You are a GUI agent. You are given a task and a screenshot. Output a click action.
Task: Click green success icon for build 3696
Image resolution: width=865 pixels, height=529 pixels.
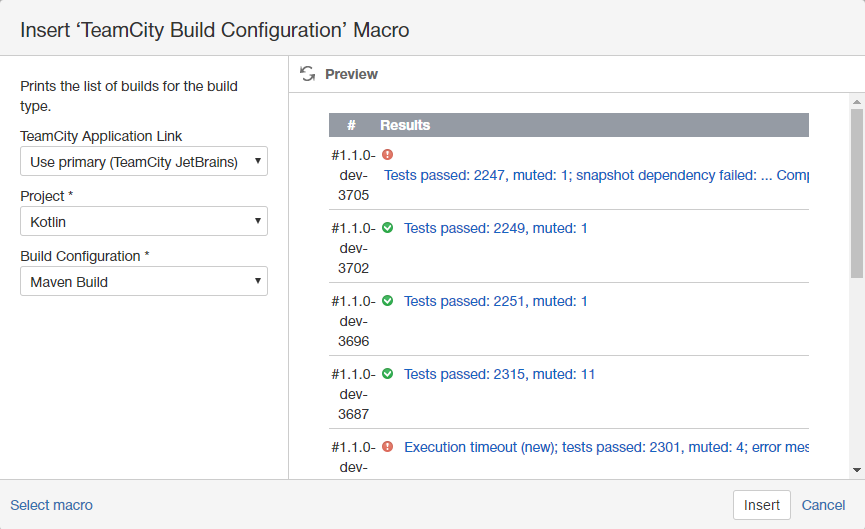click(387, 301)
